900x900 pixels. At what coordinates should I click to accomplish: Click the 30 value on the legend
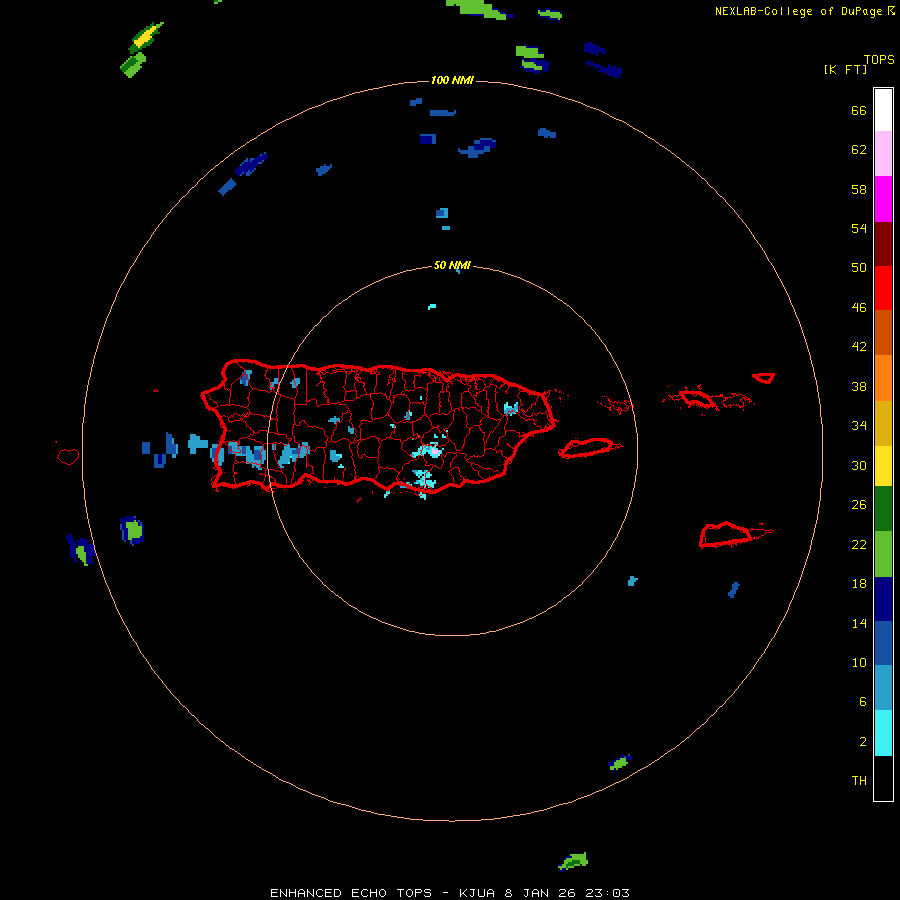click(859, 465)
